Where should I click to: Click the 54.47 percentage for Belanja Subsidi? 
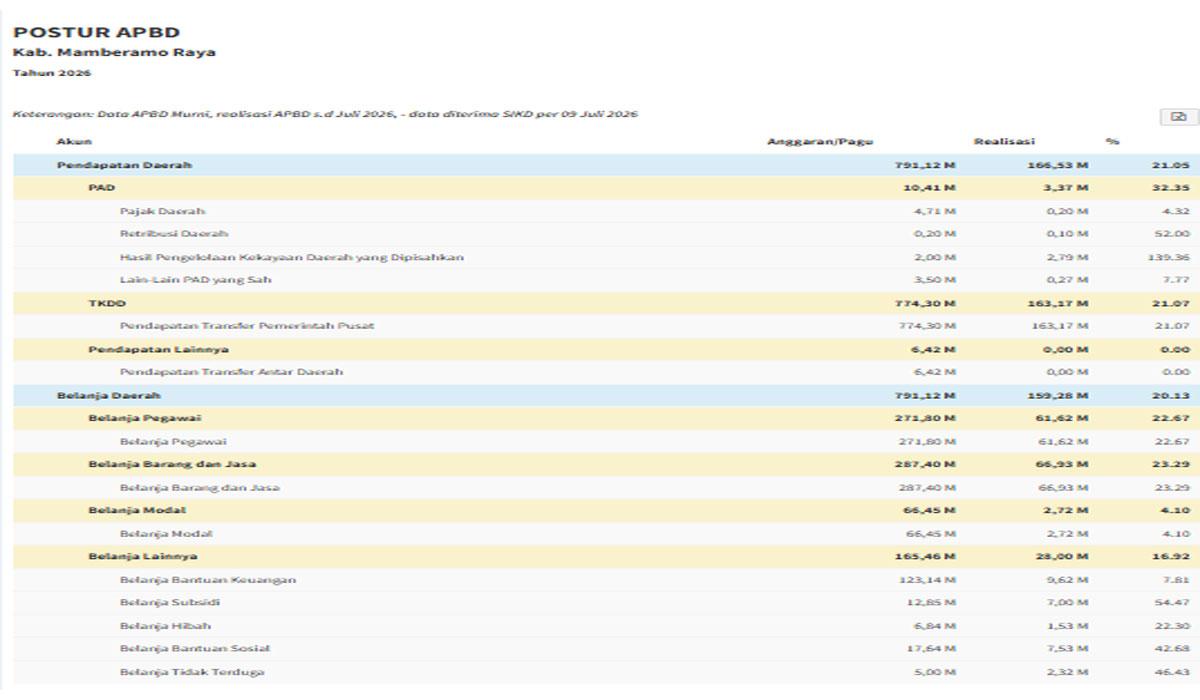[x=1173, y=602]
